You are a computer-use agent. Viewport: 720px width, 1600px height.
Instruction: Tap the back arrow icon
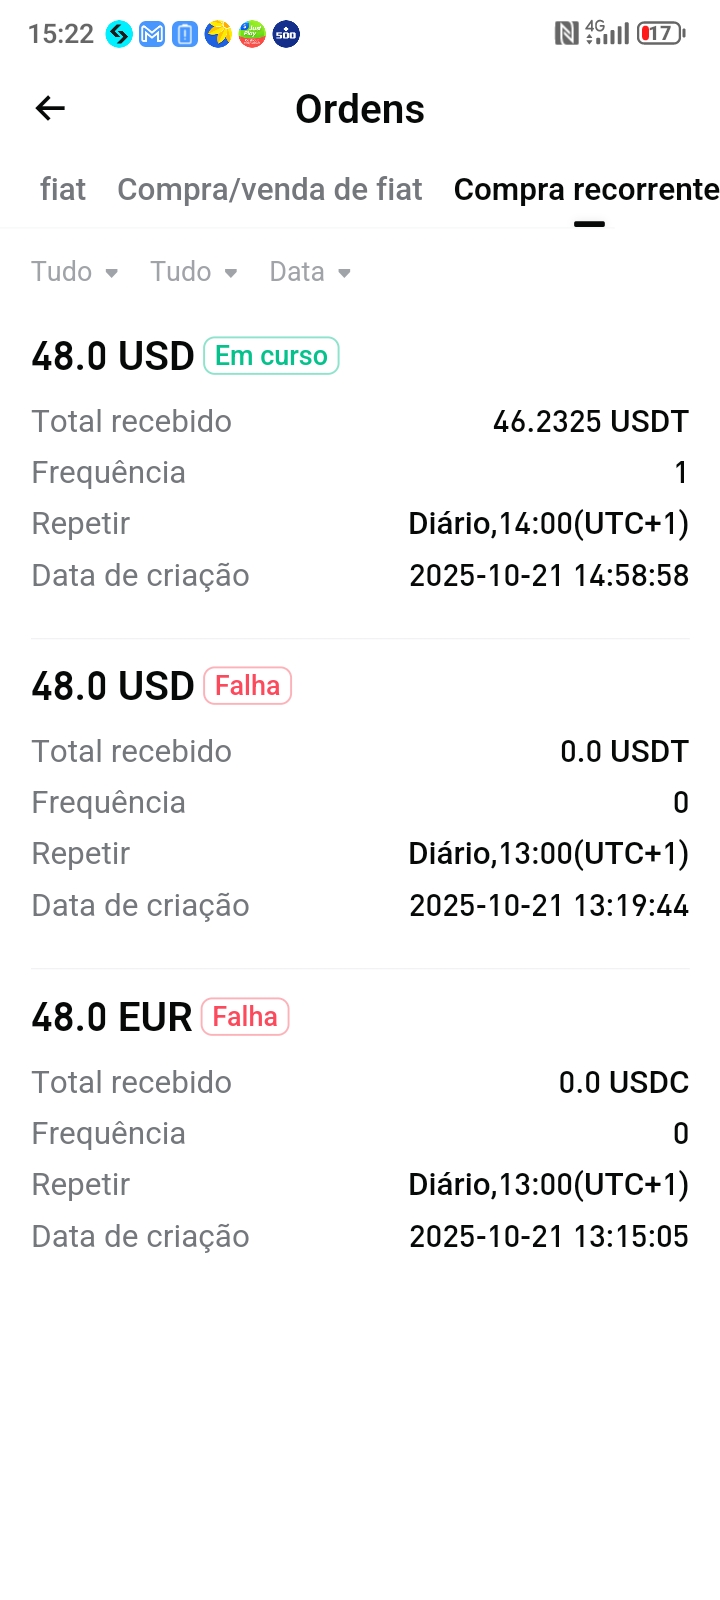click(50, 108)
